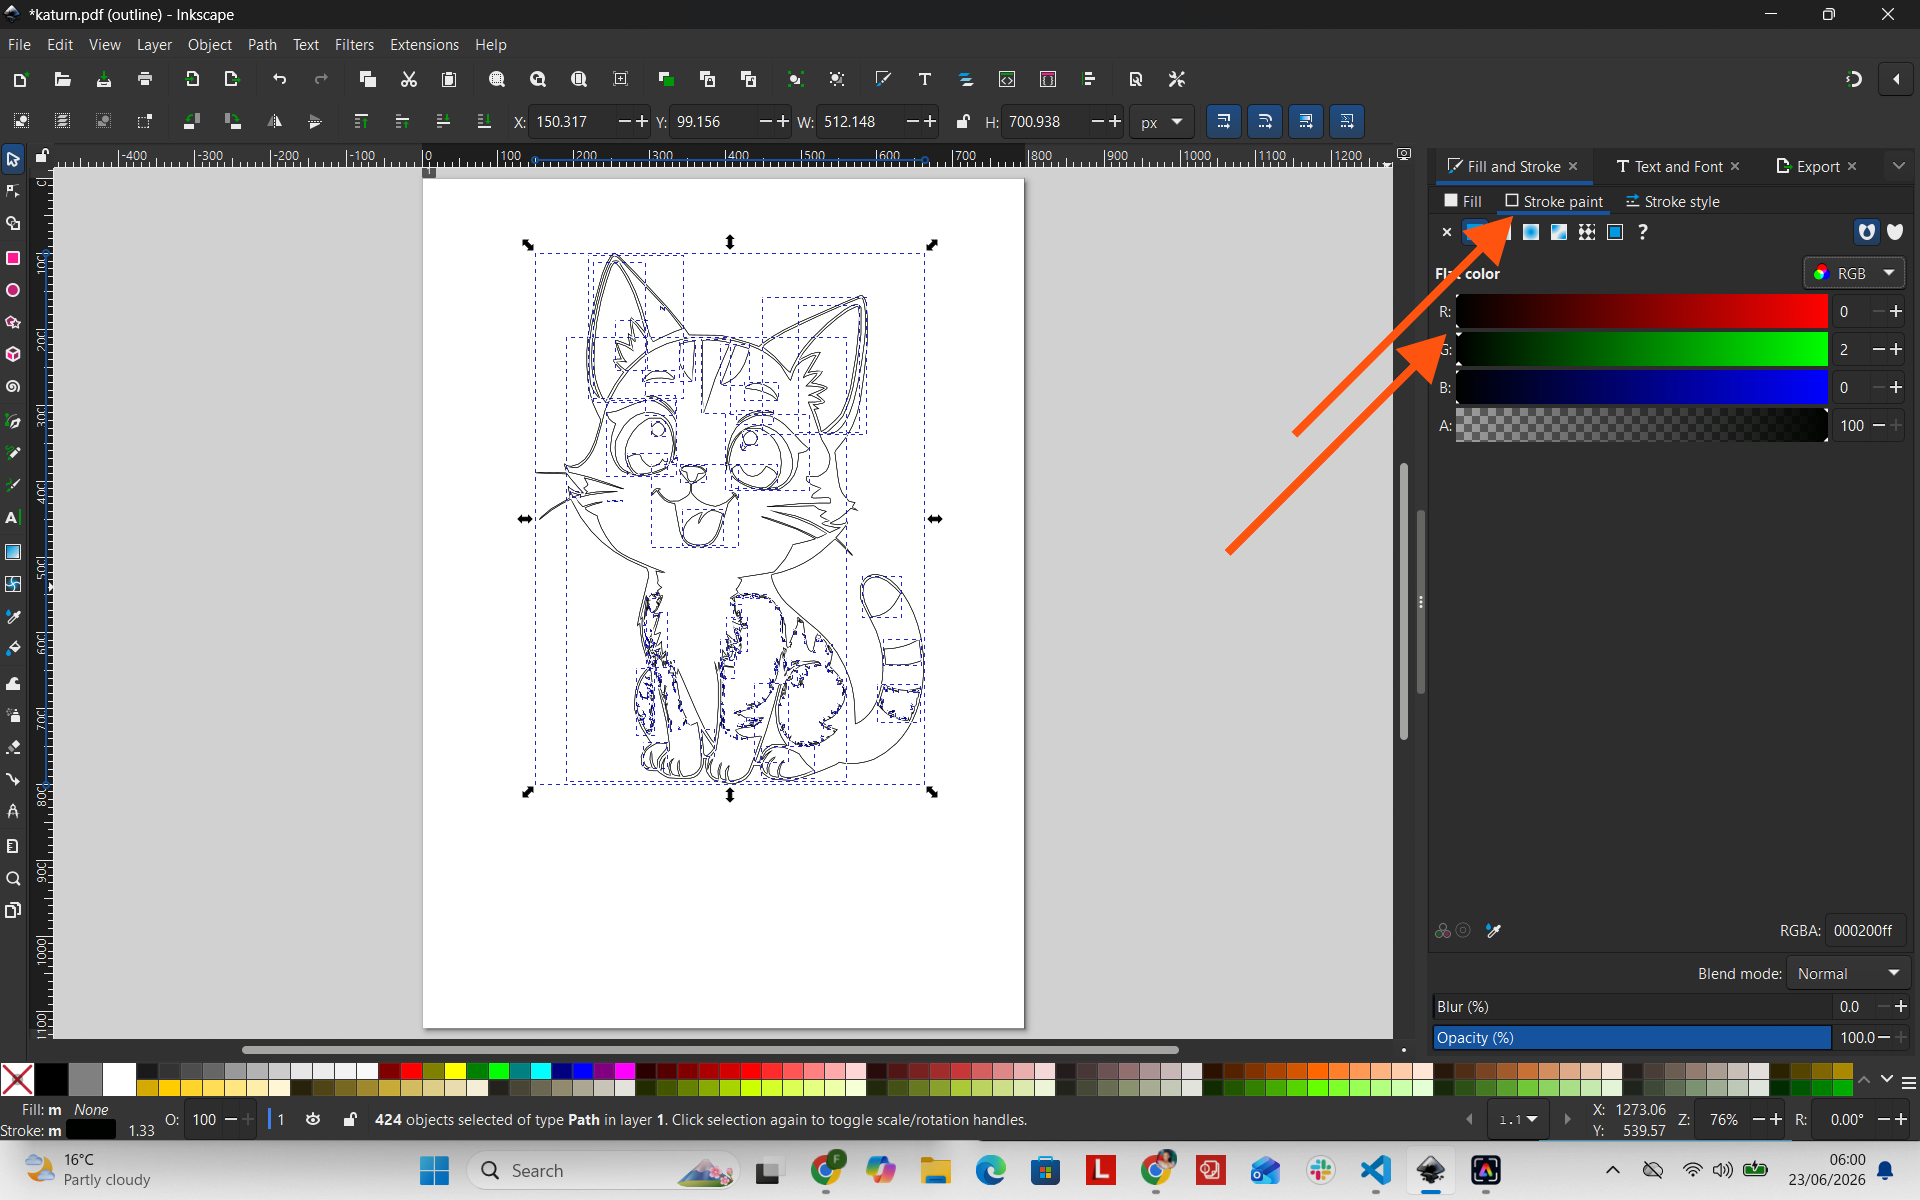Viewport: 1920px width, 1200px height.
Task: Increase the X position with plus
Action: point(642,121)
